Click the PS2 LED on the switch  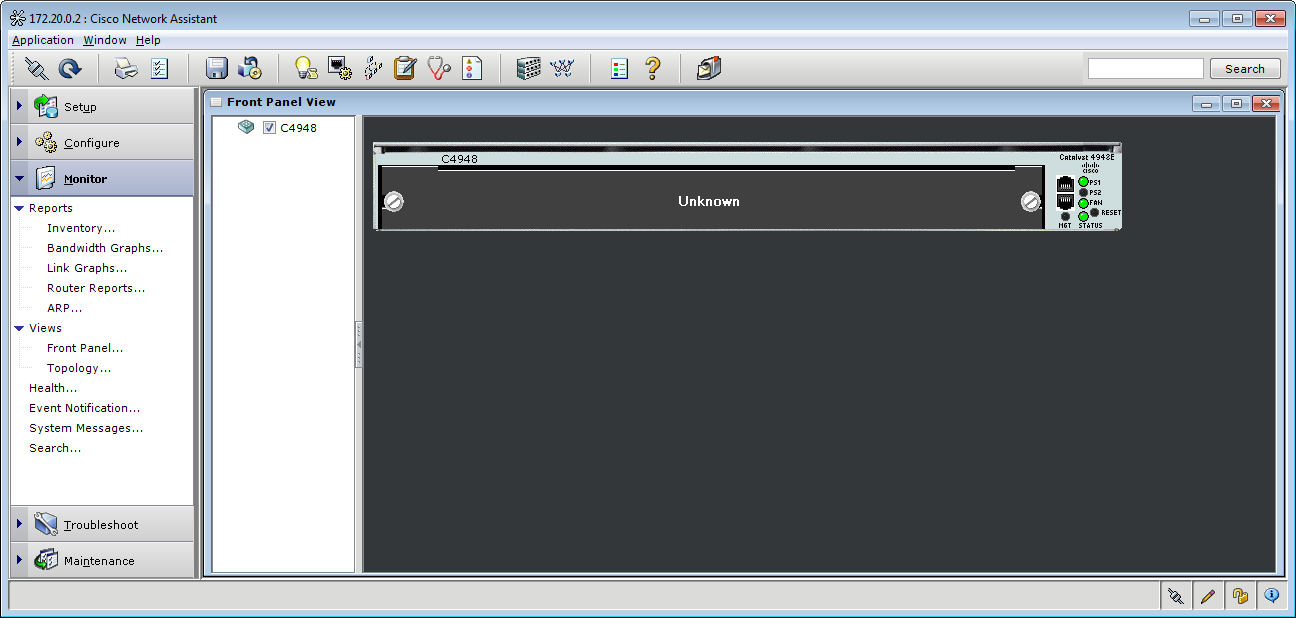pyautogui.click(x=1083, y=192)
